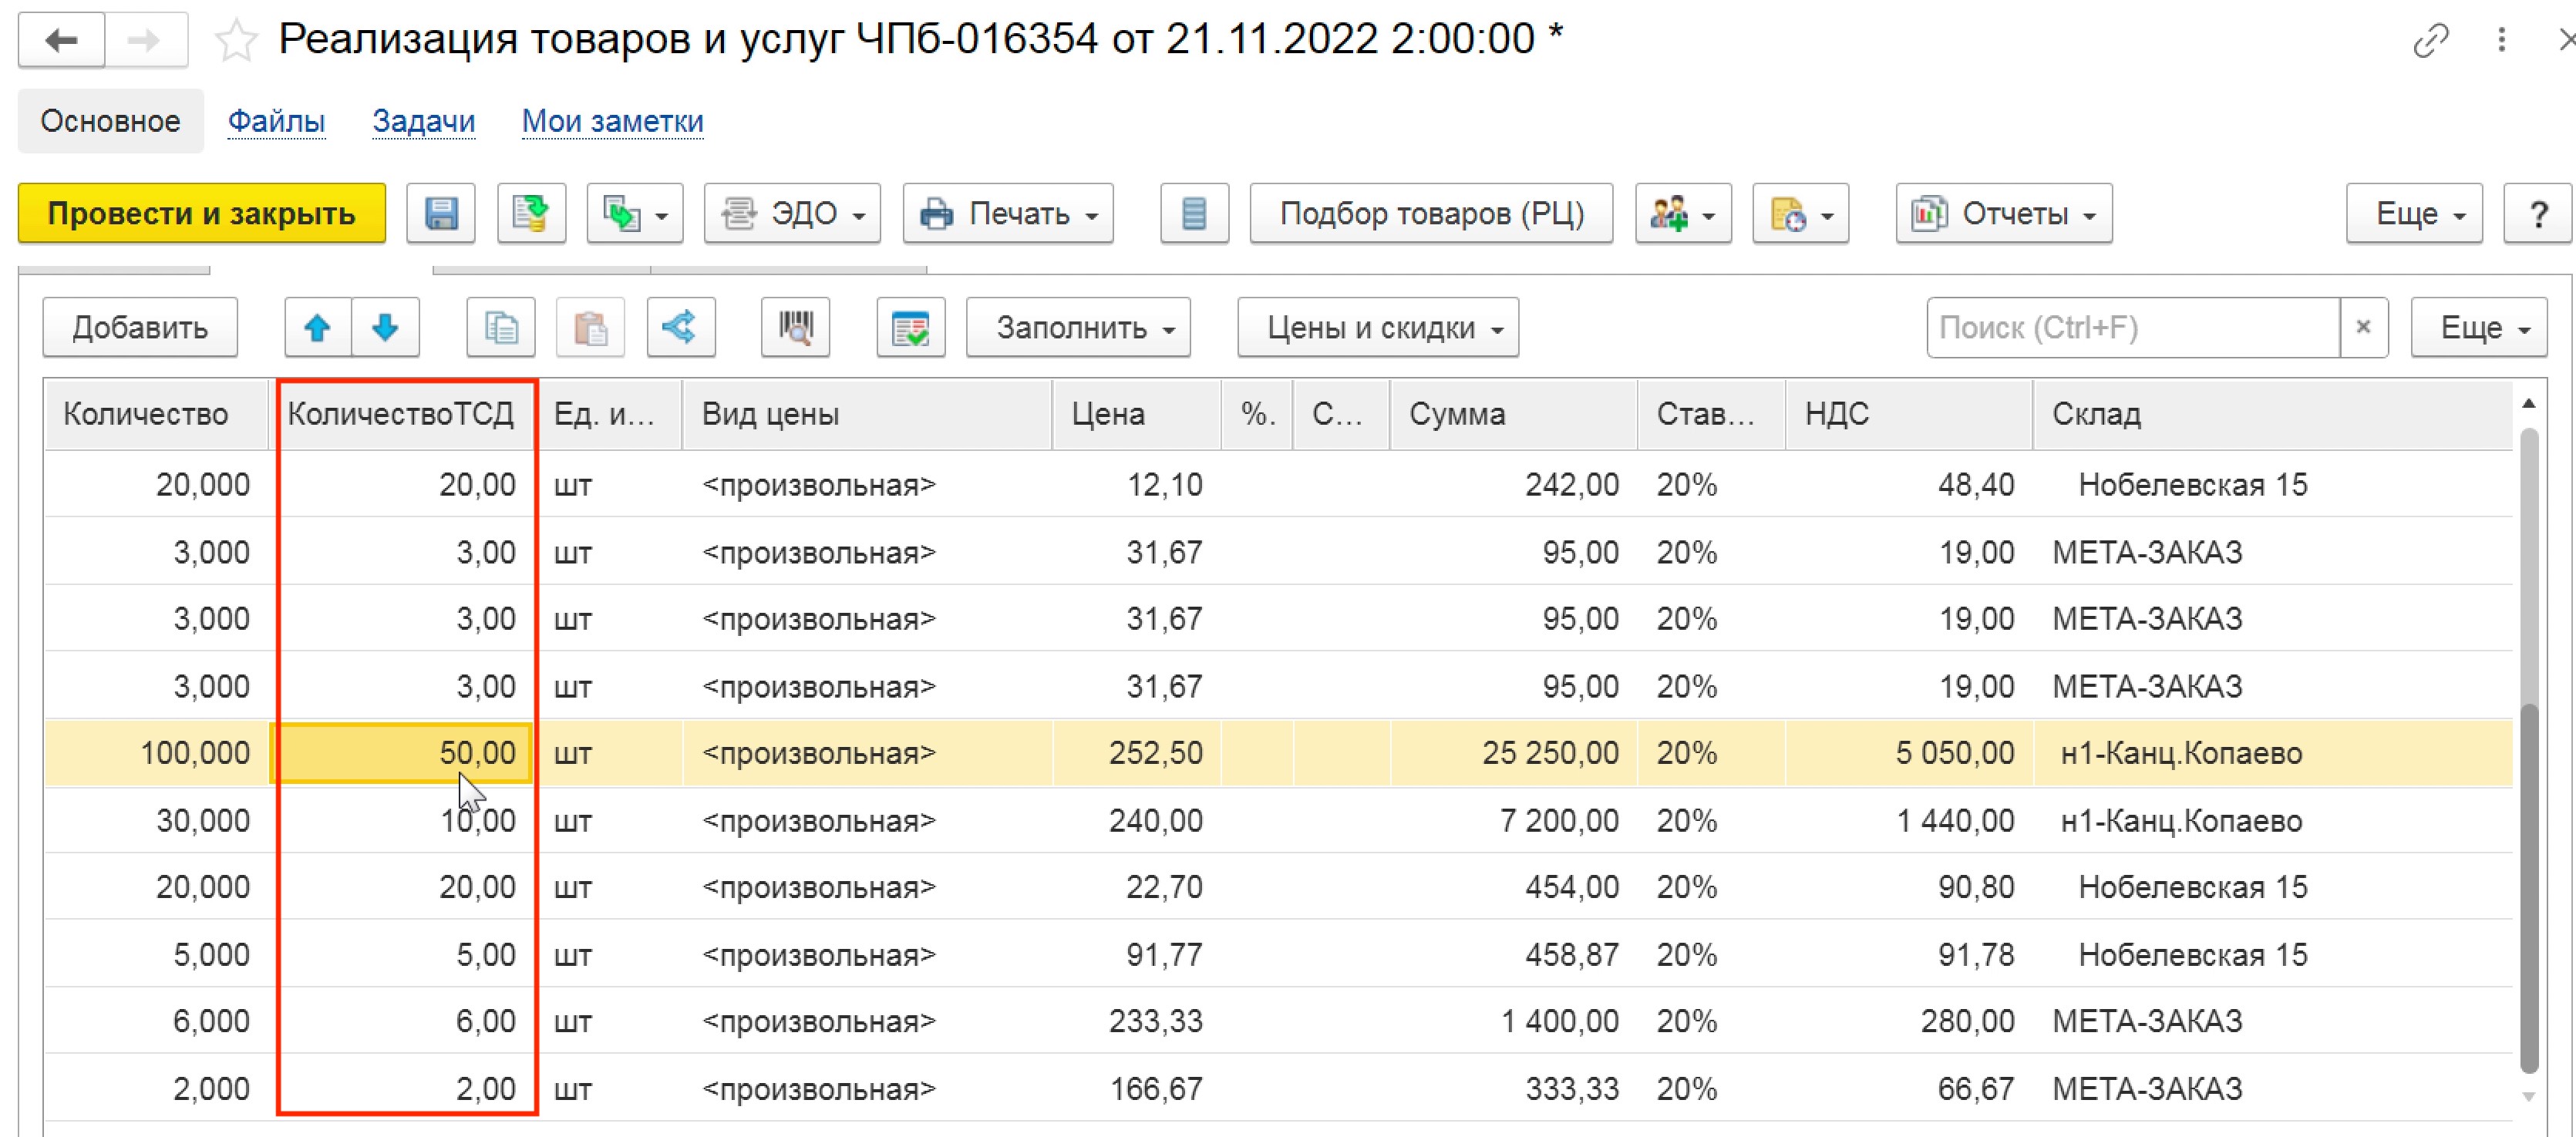Post the document with the green arrow icon
The height and width of the screenshot is (1137, 2576).
click(532, 213)
